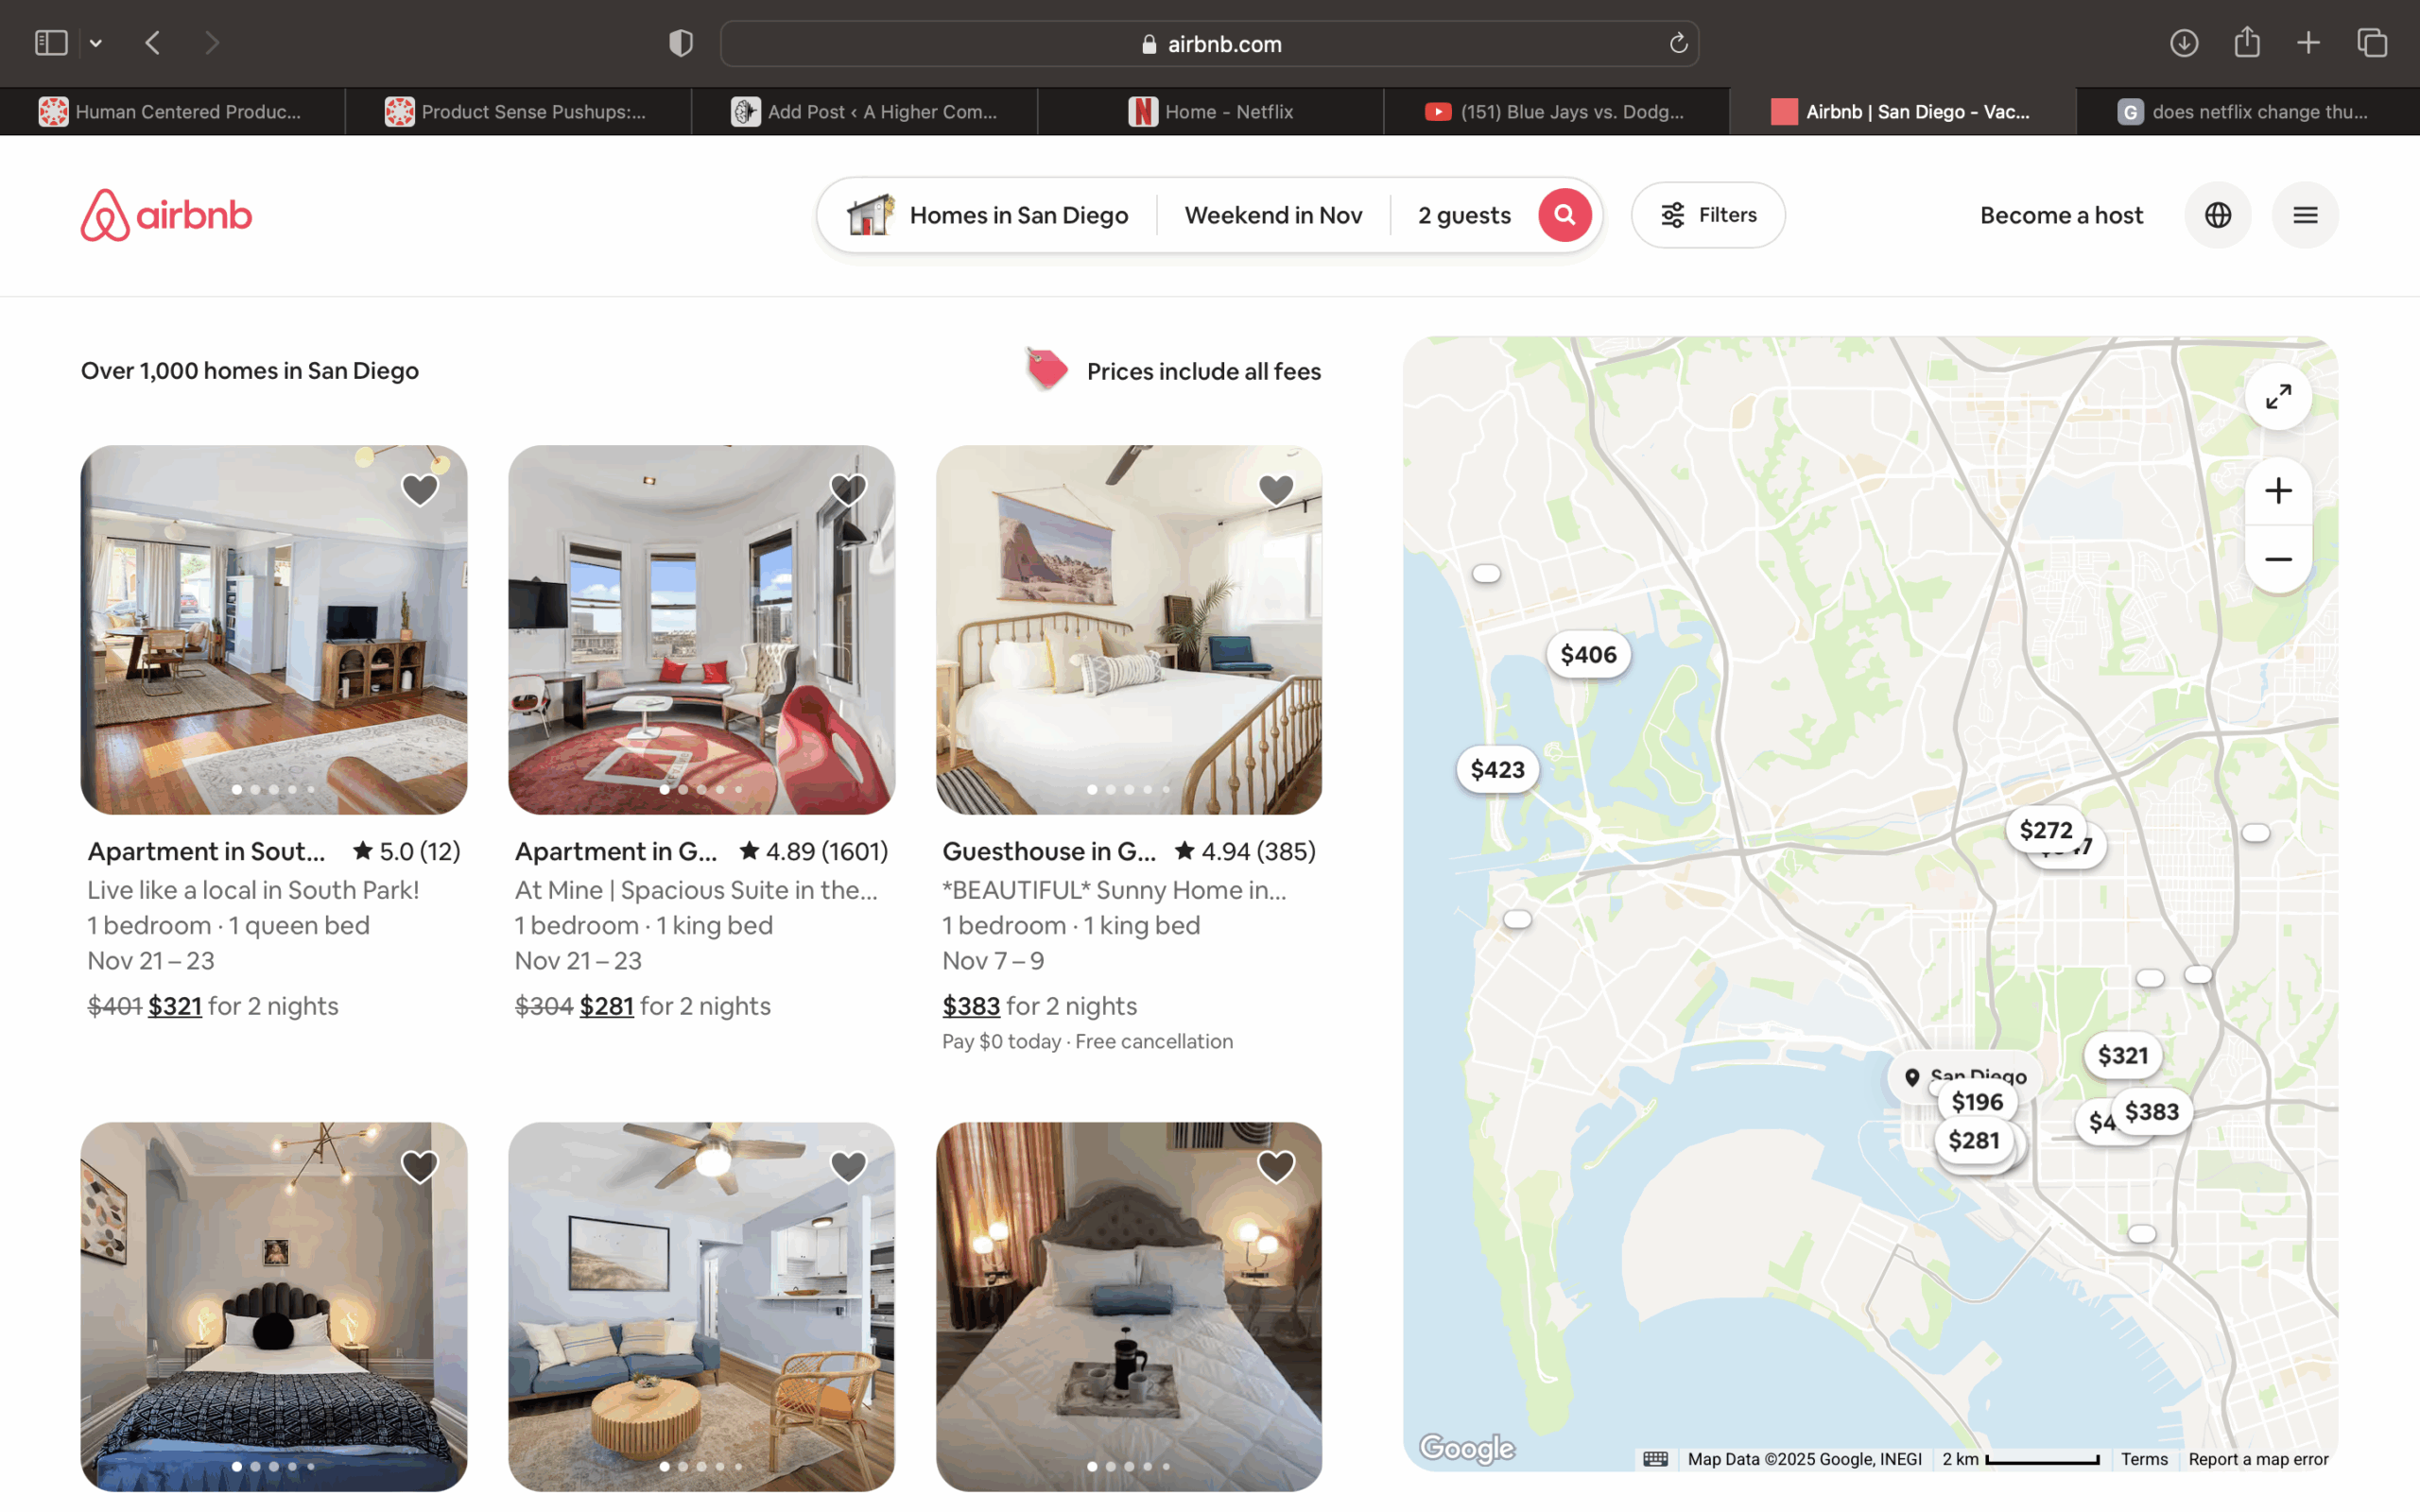2420x1512 pixels.
Task: Switch to Blue Jays vs. Dodgers tab
Action: tap(1556, 112)
